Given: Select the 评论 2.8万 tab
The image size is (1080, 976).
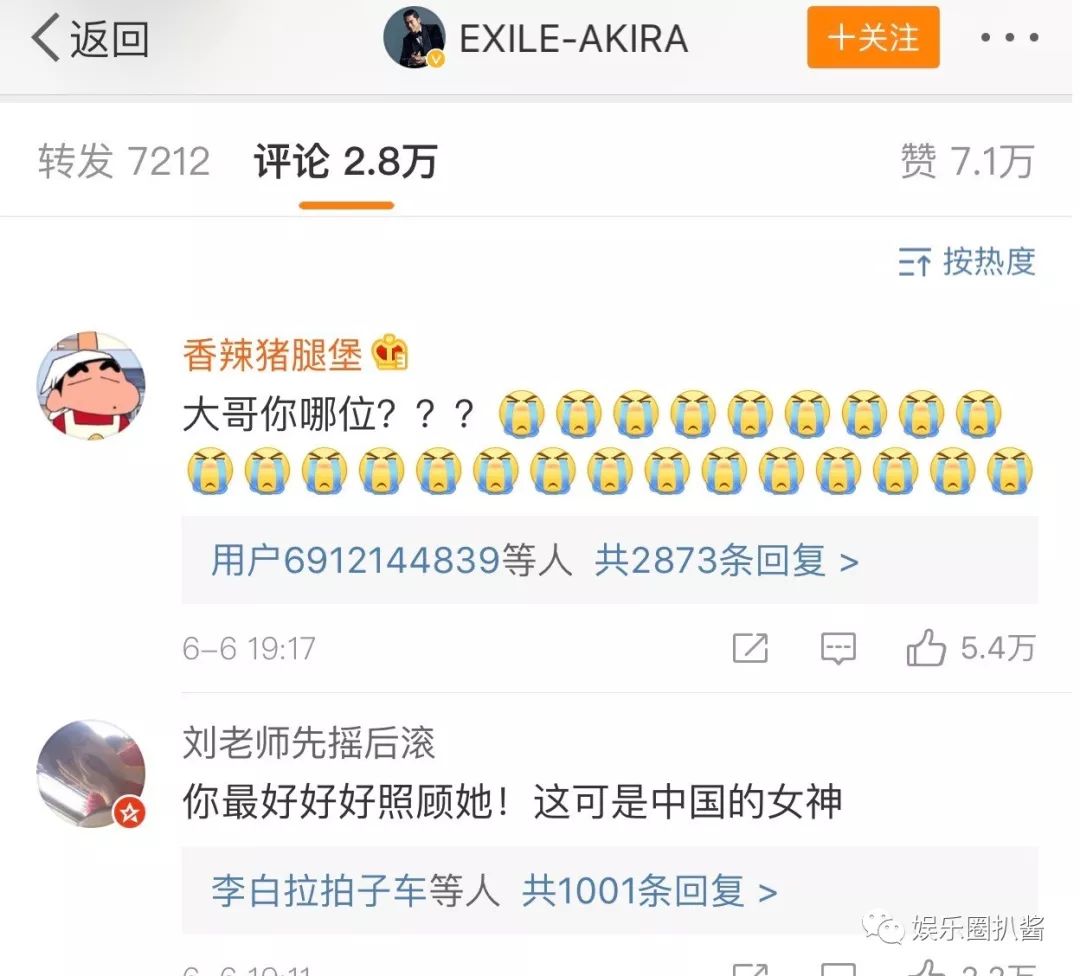Looking at the screenshot, I should point(346,162).
